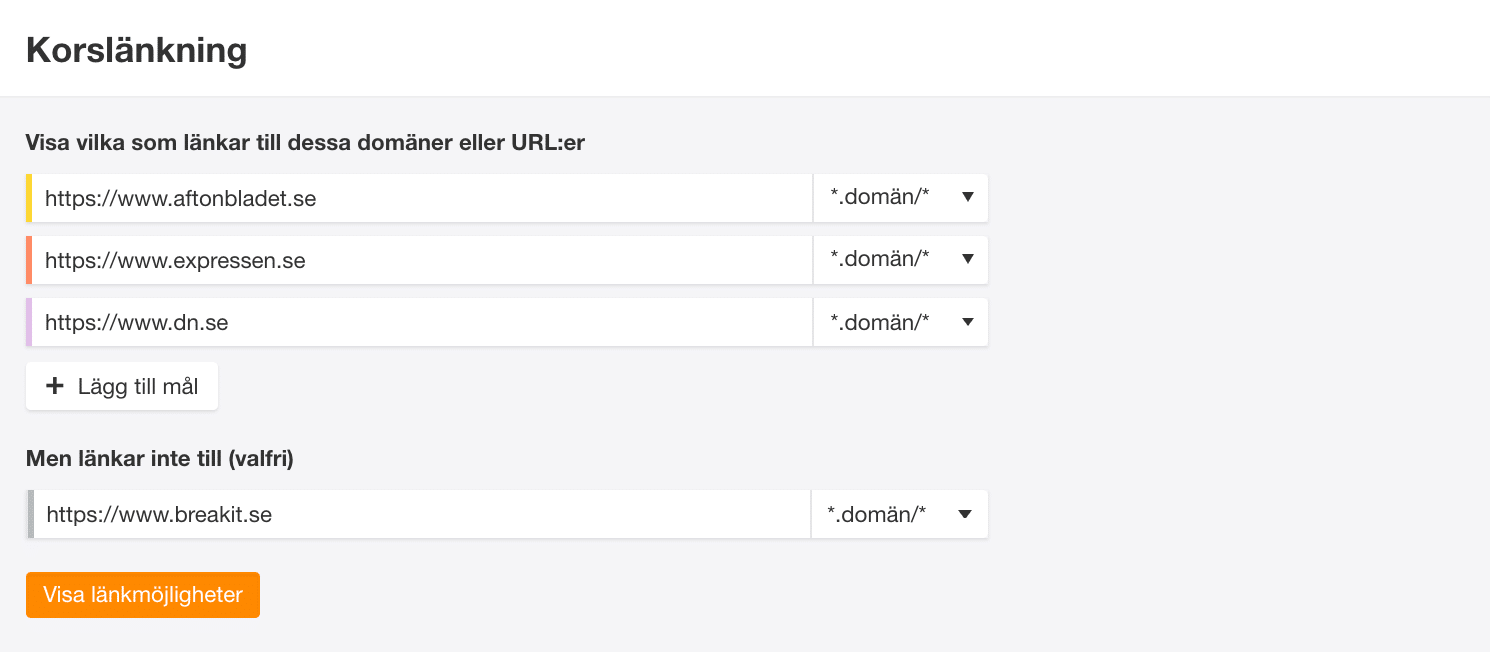Screen dimensions: 1490x652
Task: Click the dropdown arrow in the dn.se row
Action: pos(967,322)
